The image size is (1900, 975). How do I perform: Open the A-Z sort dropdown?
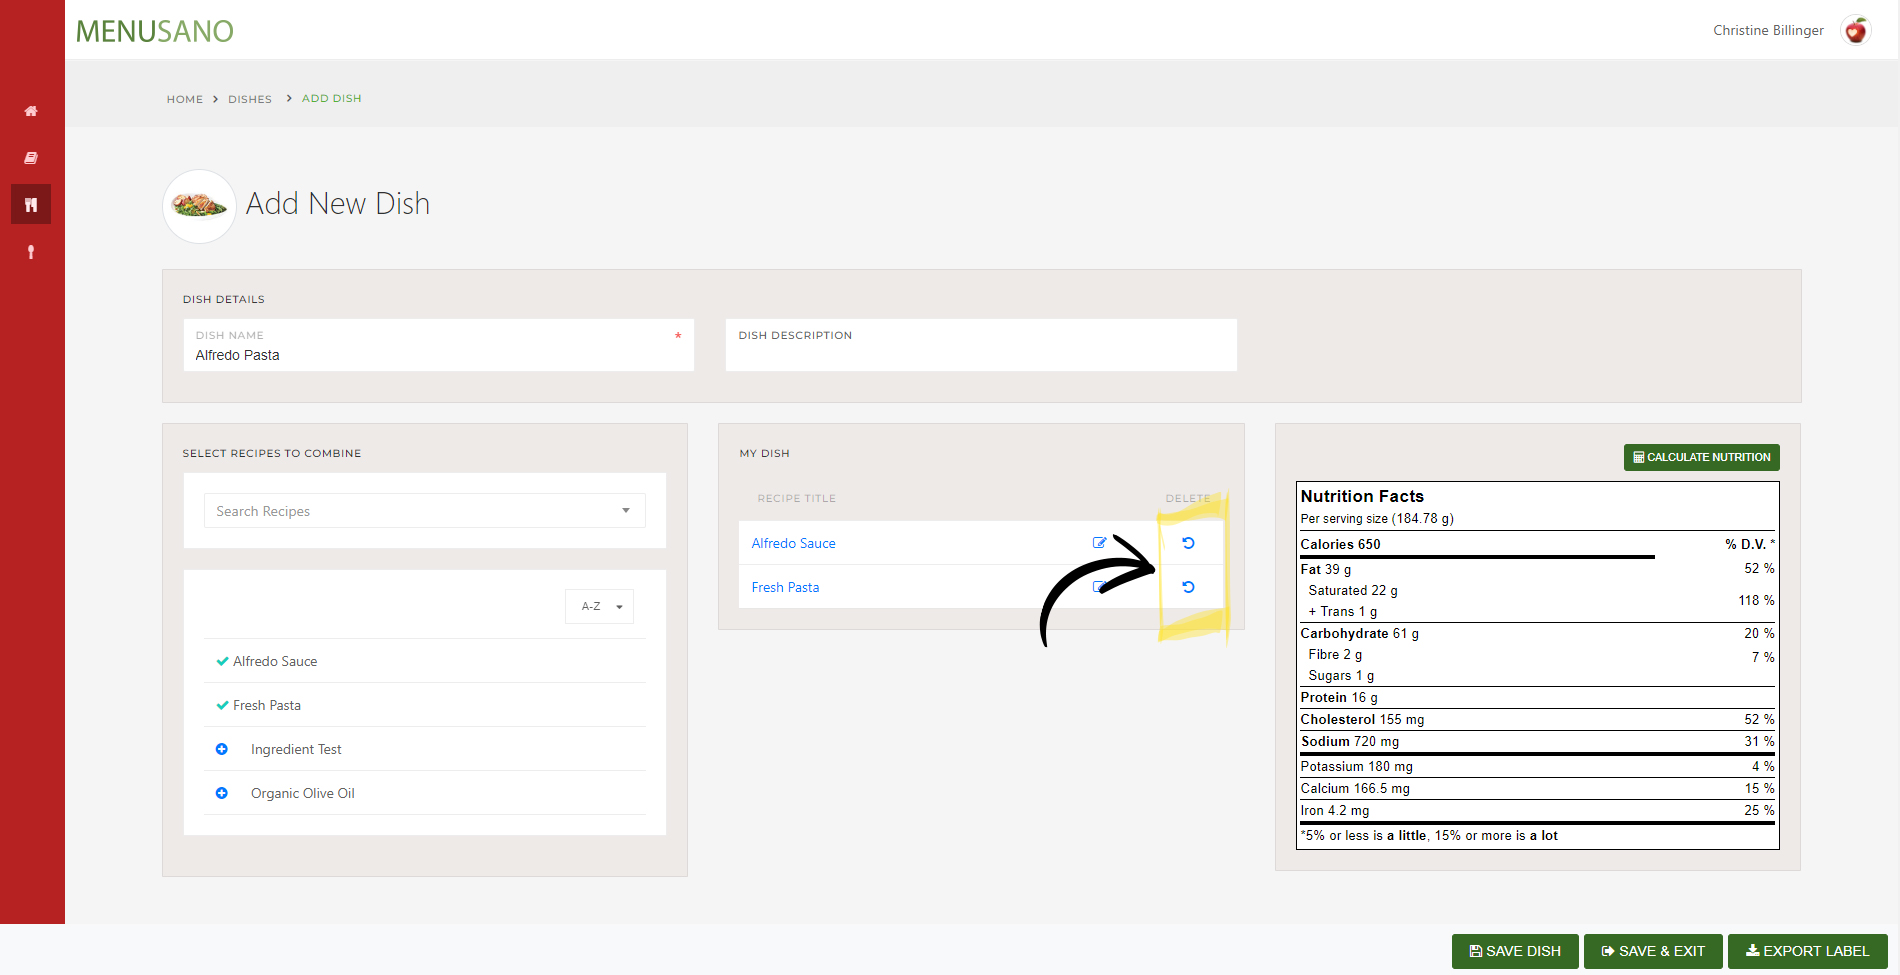(x=600, y=607)
